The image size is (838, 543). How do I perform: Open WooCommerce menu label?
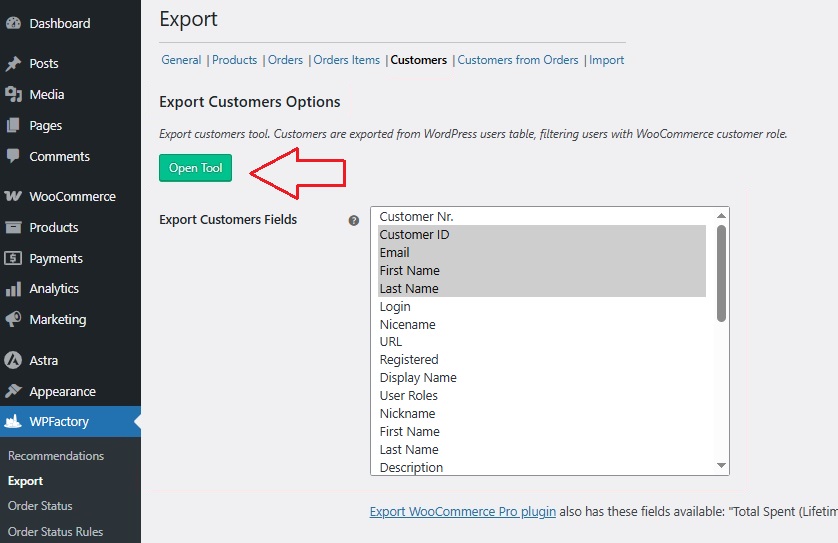pyautogui.click(x=73, y=197)
